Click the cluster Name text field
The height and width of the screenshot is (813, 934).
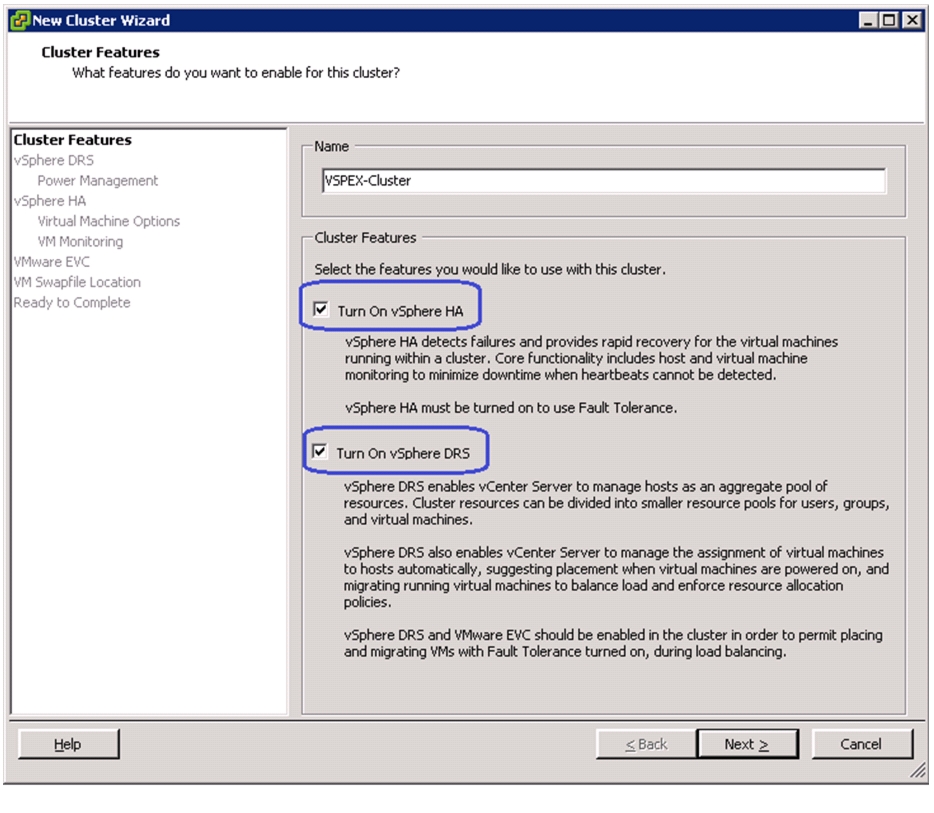pyautogui.click(x=603, y=180)
